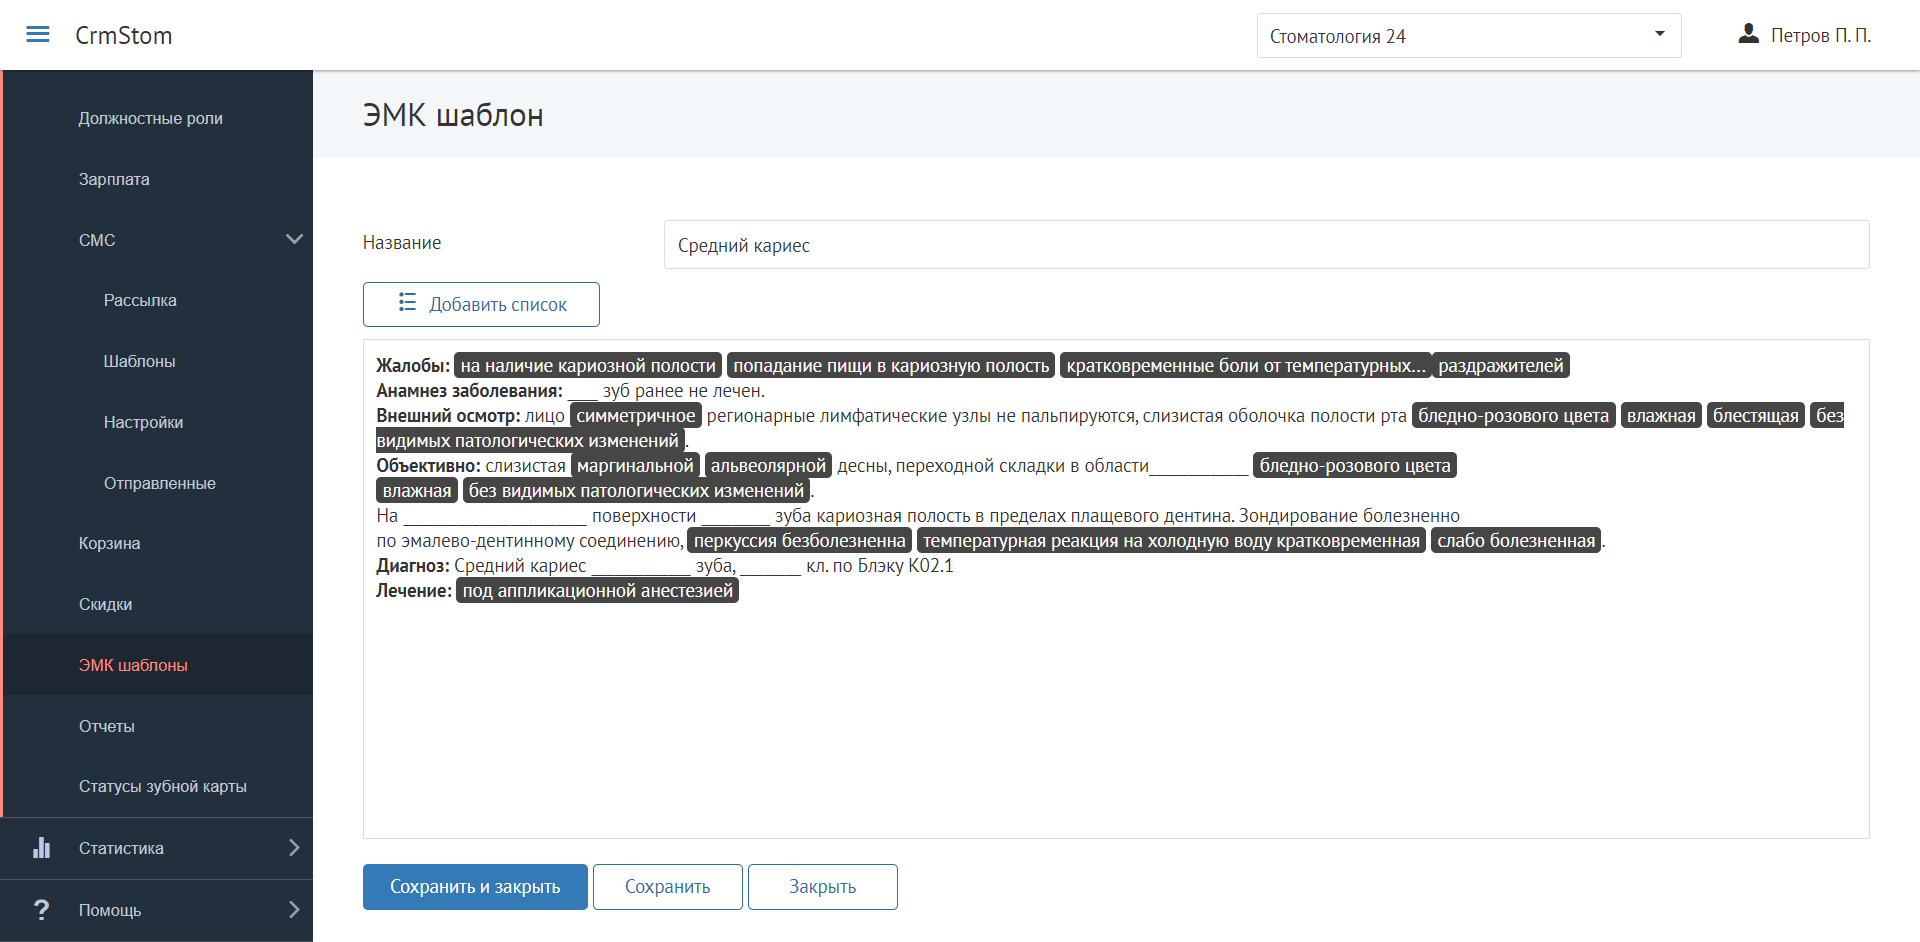Click the Statistics bar chart icon
1920x942 pixels.
[x=41, y=848]
